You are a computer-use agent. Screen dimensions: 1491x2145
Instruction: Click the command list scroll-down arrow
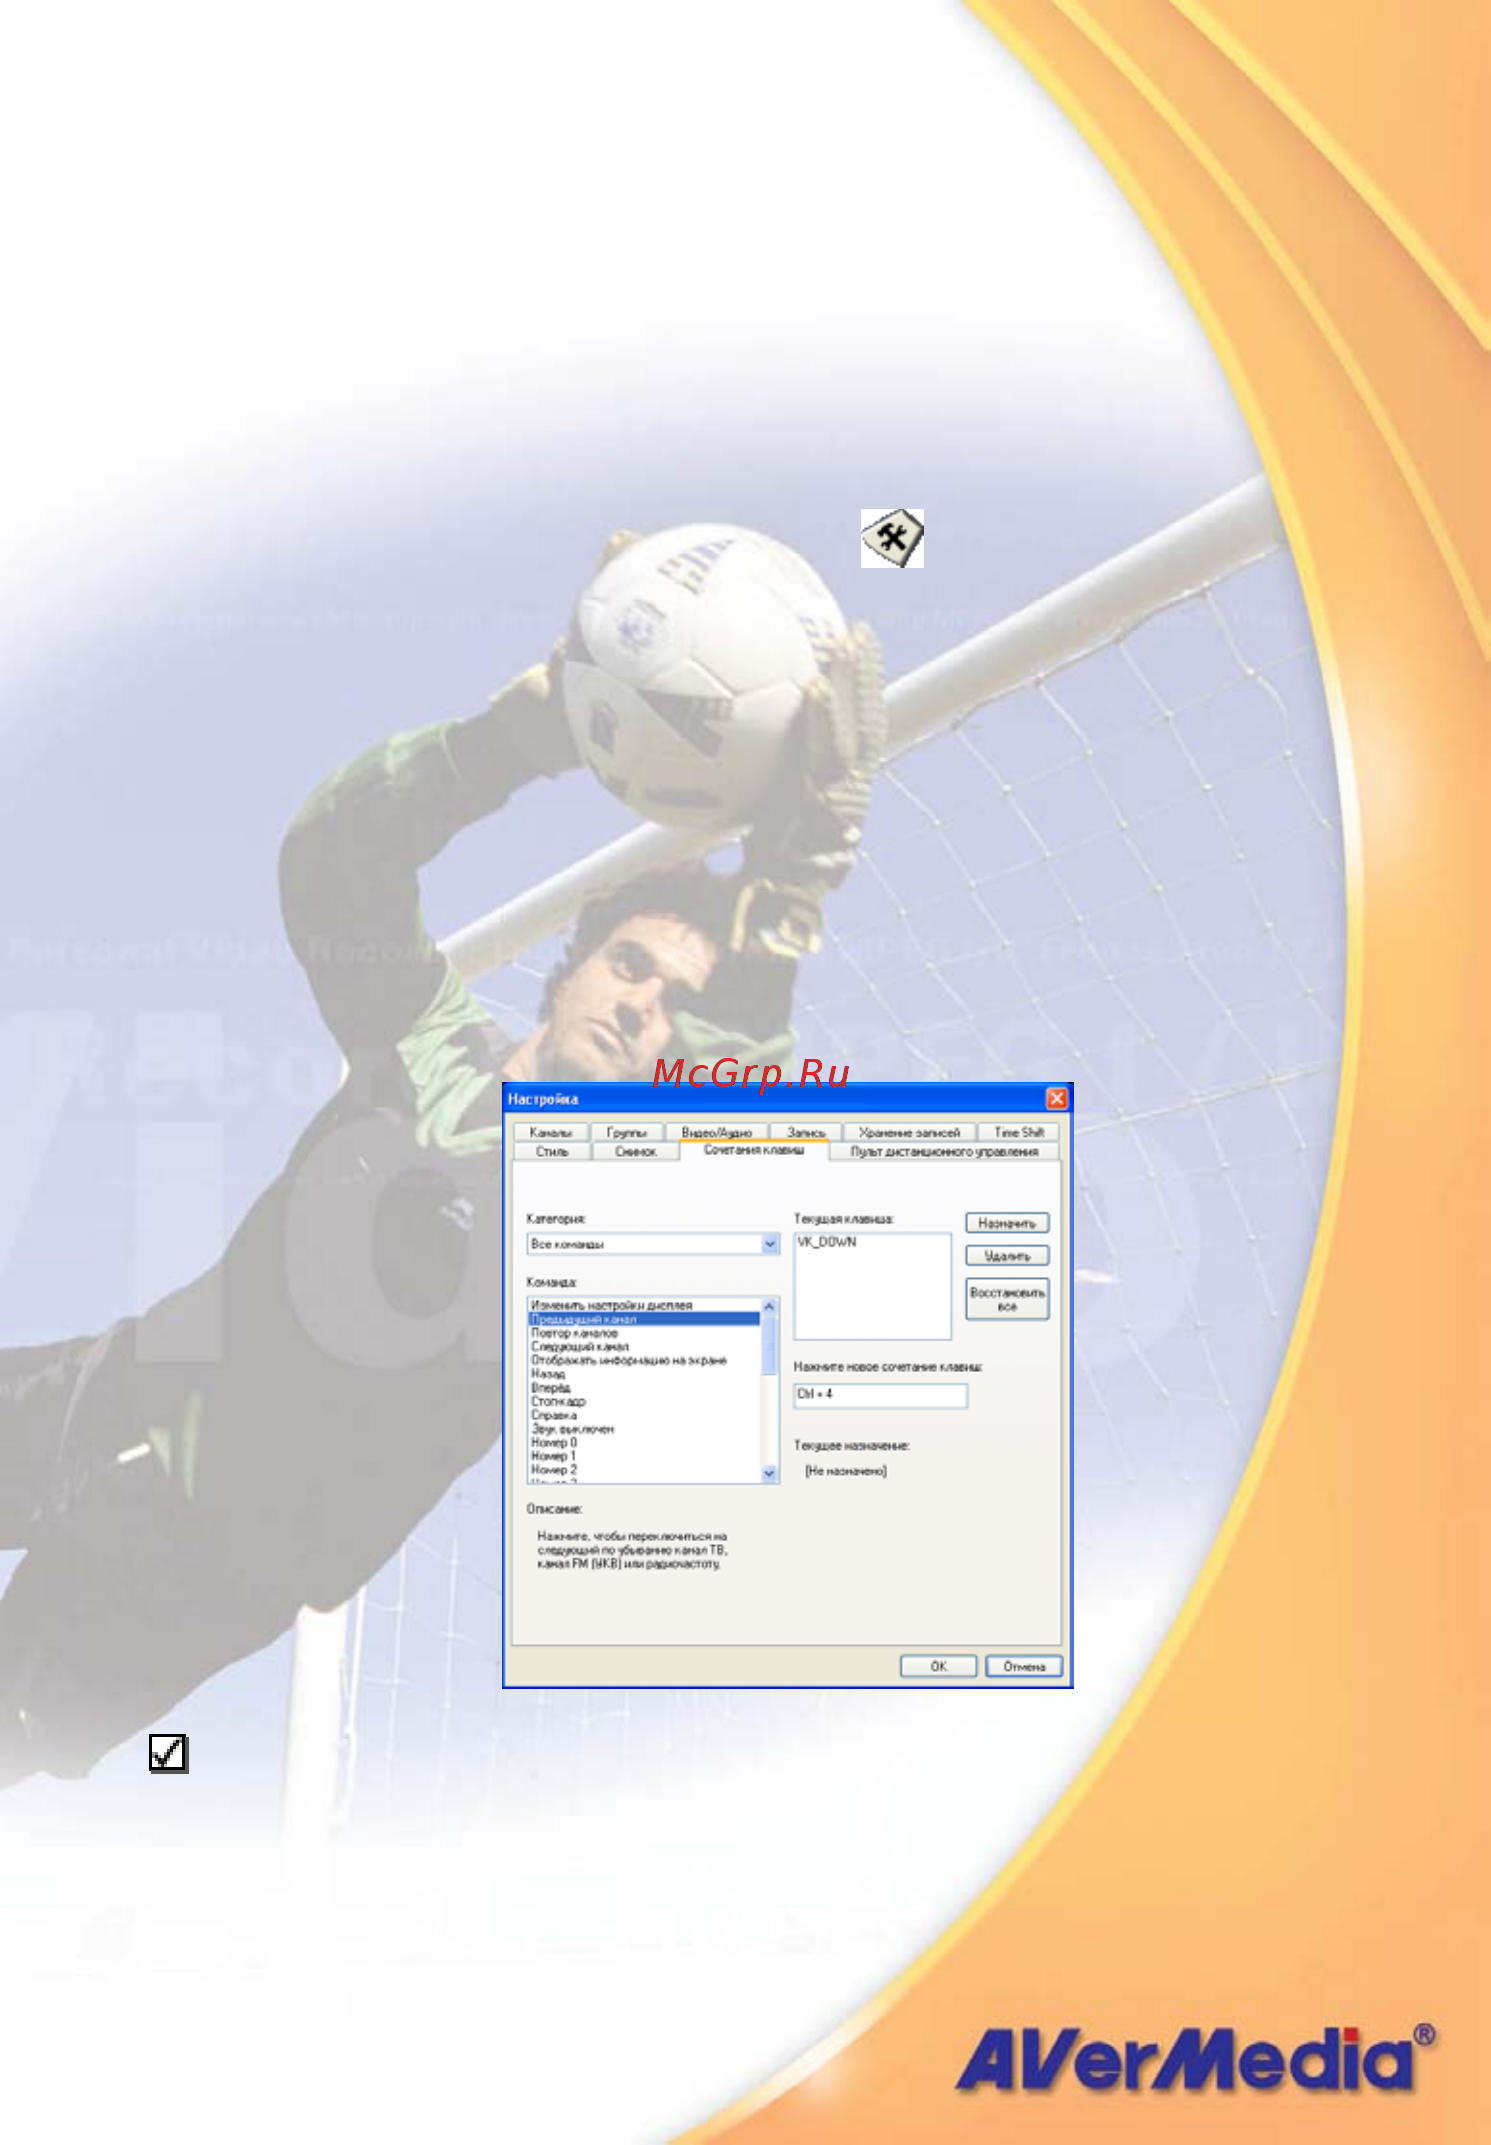pyautogui.click(x=769, y=1473)
